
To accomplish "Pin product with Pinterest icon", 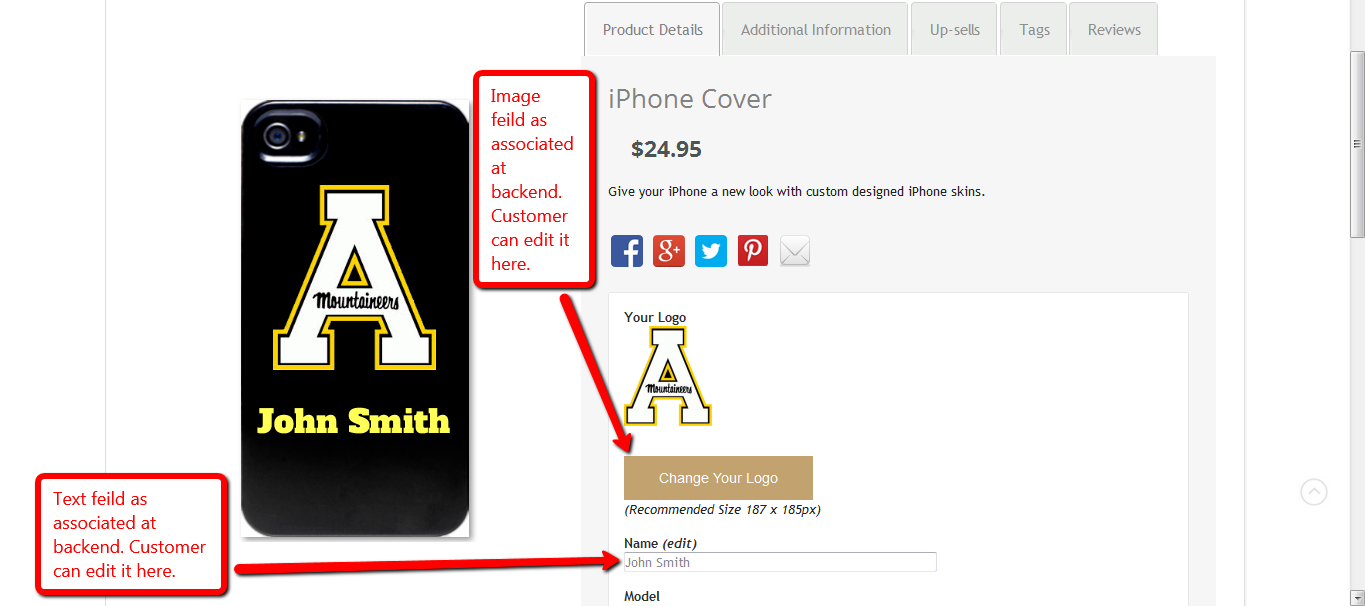I will pyautogui.click(x=753, y=250).
